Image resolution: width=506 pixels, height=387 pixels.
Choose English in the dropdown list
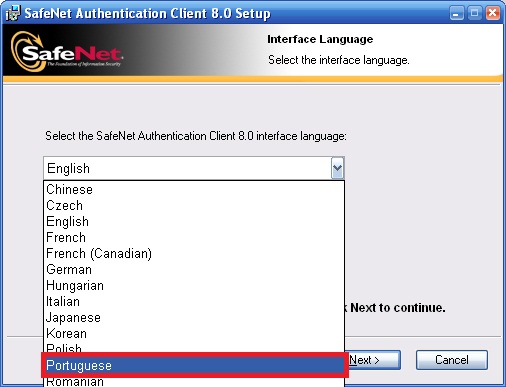[194, 221]
